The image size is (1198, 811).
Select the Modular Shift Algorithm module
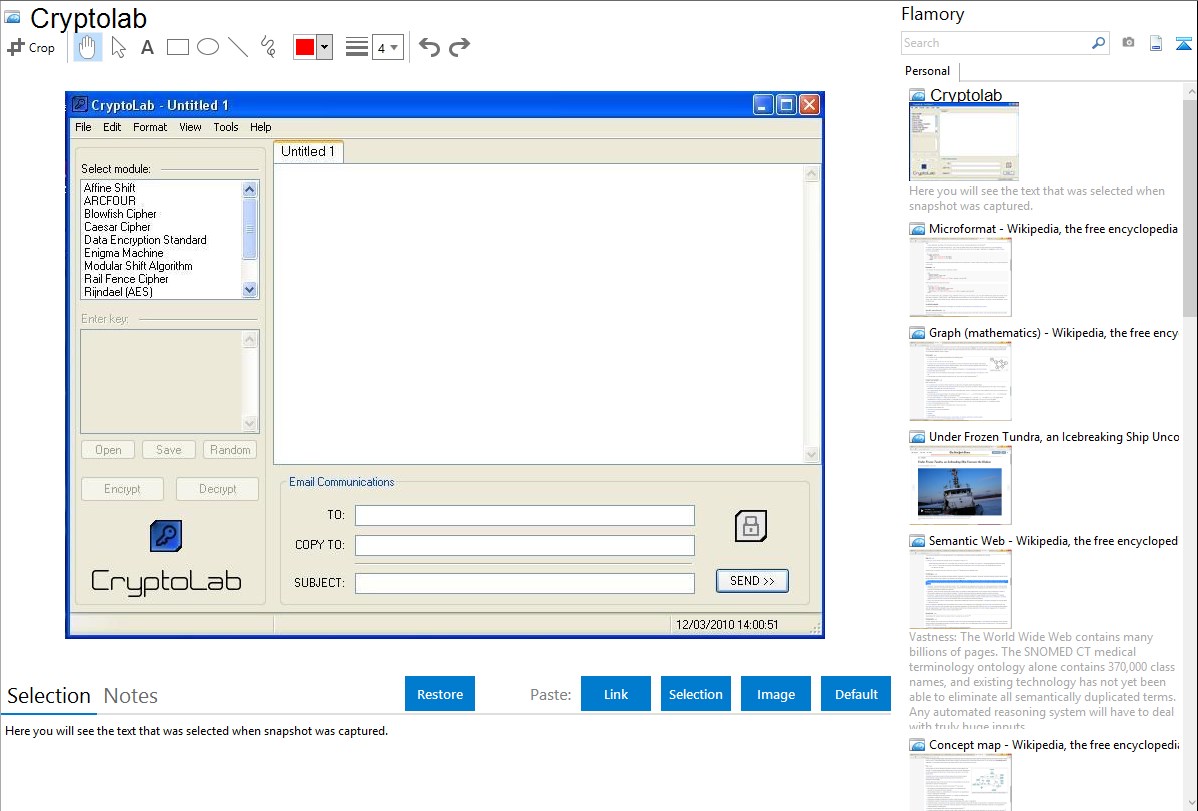pyautogui.click(x=138, y=266)
